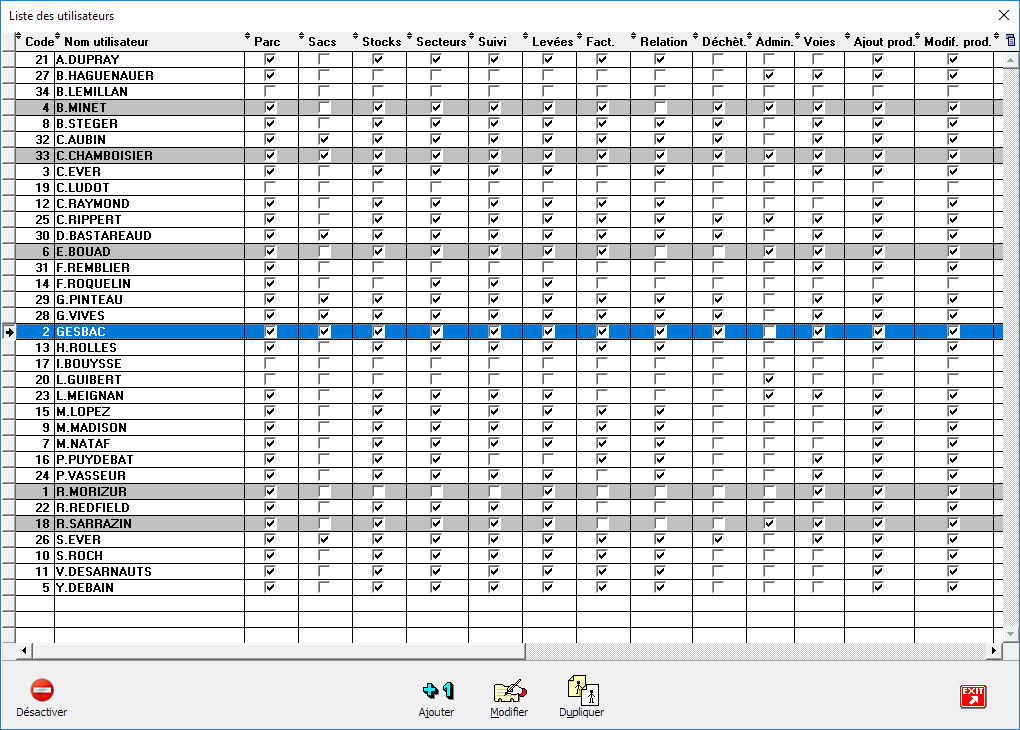
Task: Enable the Admin. checkbox for GESBAC
Action: click(x=770, y=332)
